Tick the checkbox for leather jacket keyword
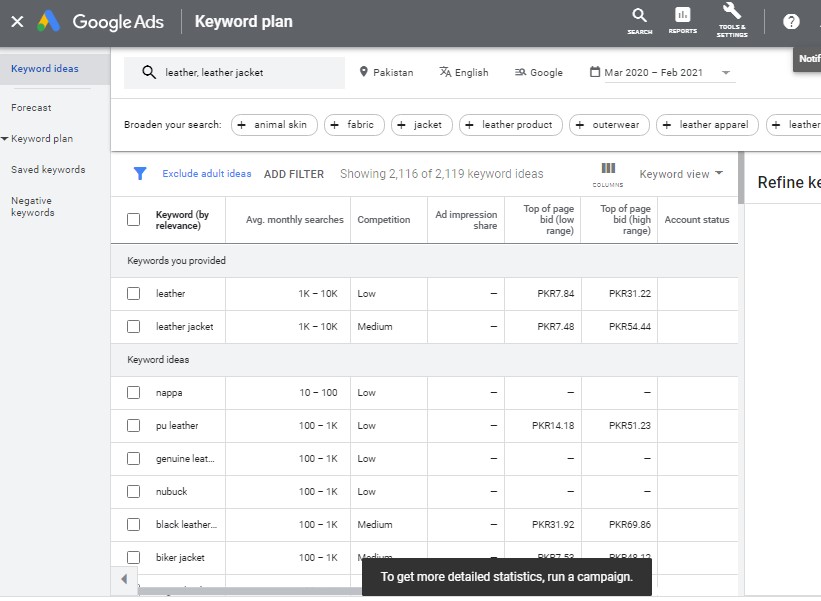Image resolution: width=821 pixels, height=601 pixels. 134,327
